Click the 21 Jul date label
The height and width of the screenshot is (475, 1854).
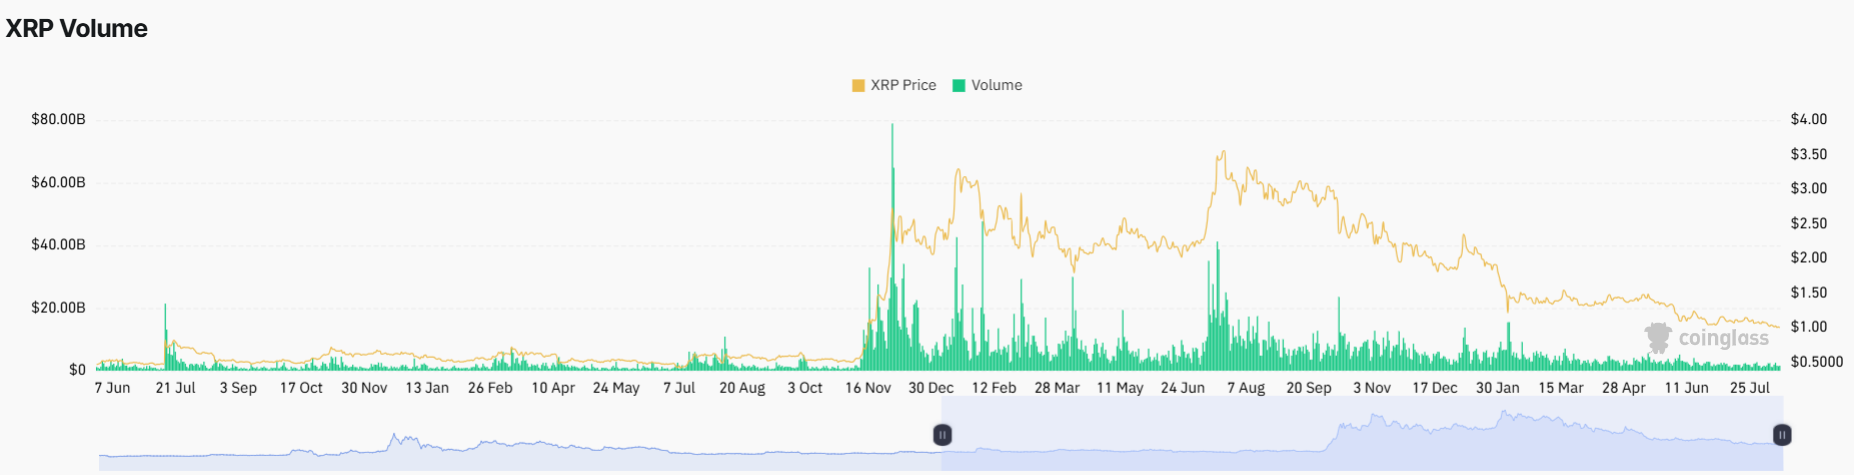pos(175,388)
